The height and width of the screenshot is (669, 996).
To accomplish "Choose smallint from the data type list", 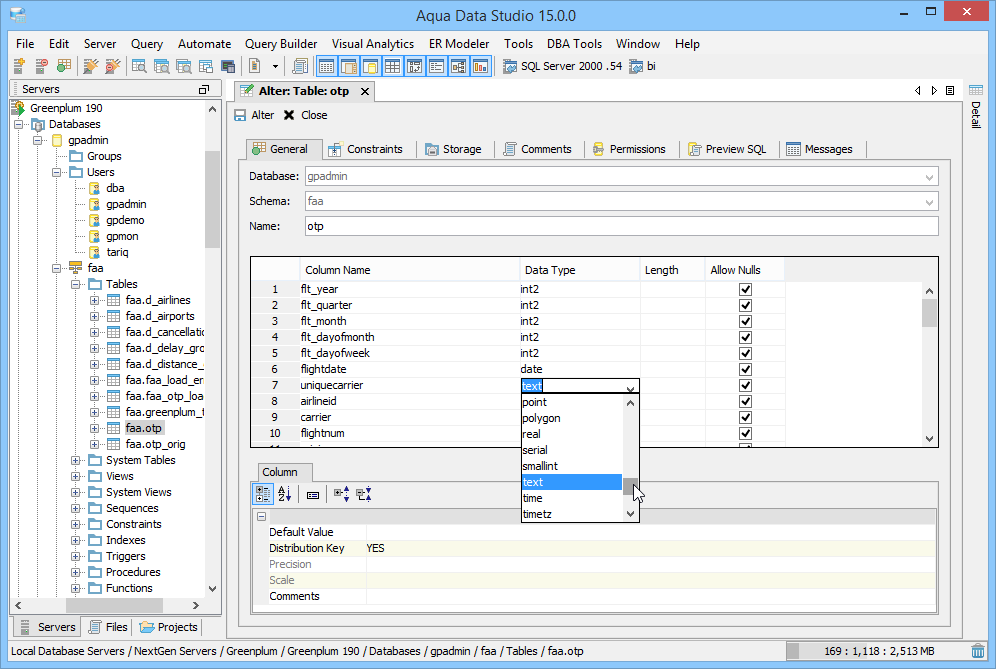I will coord(572,466).
